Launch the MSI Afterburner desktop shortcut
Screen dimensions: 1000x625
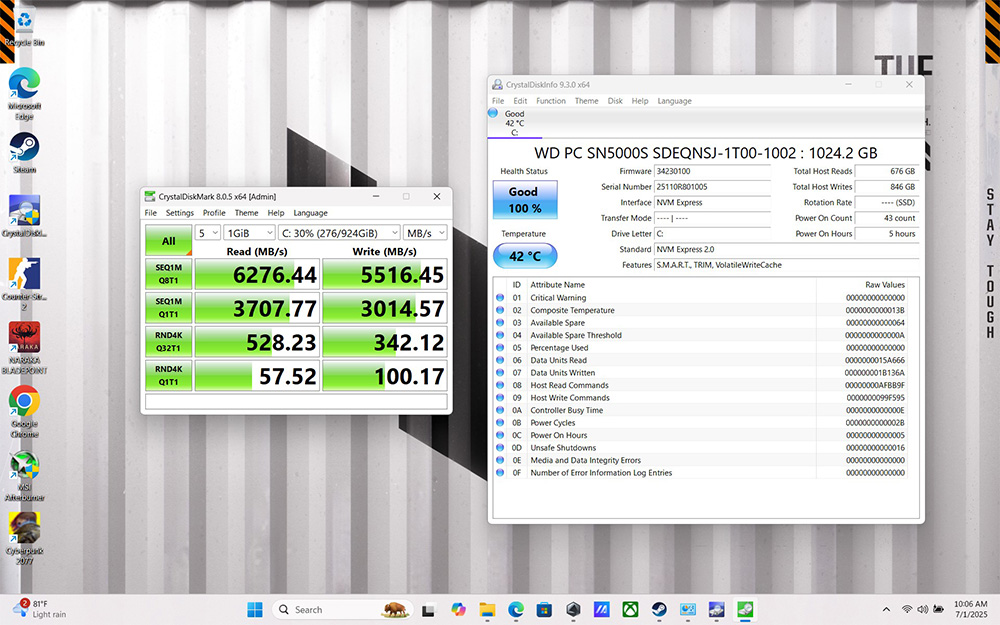[24, 476]
